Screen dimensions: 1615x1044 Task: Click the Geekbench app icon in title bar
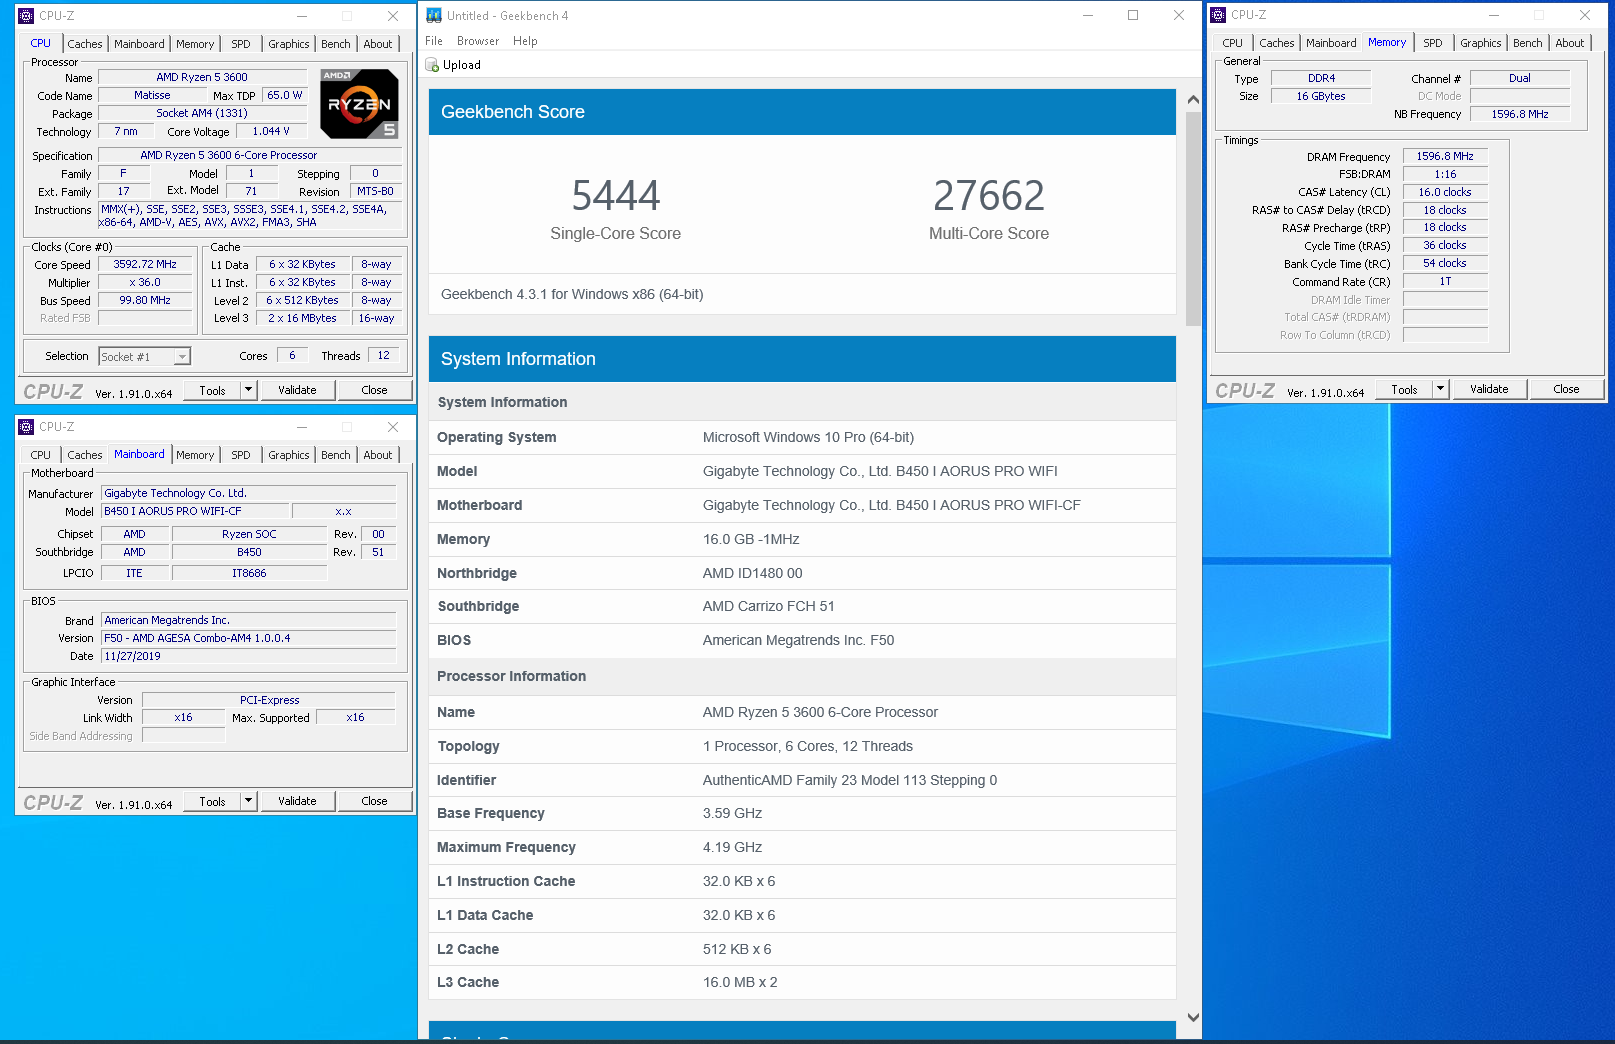tap(434, 15)
